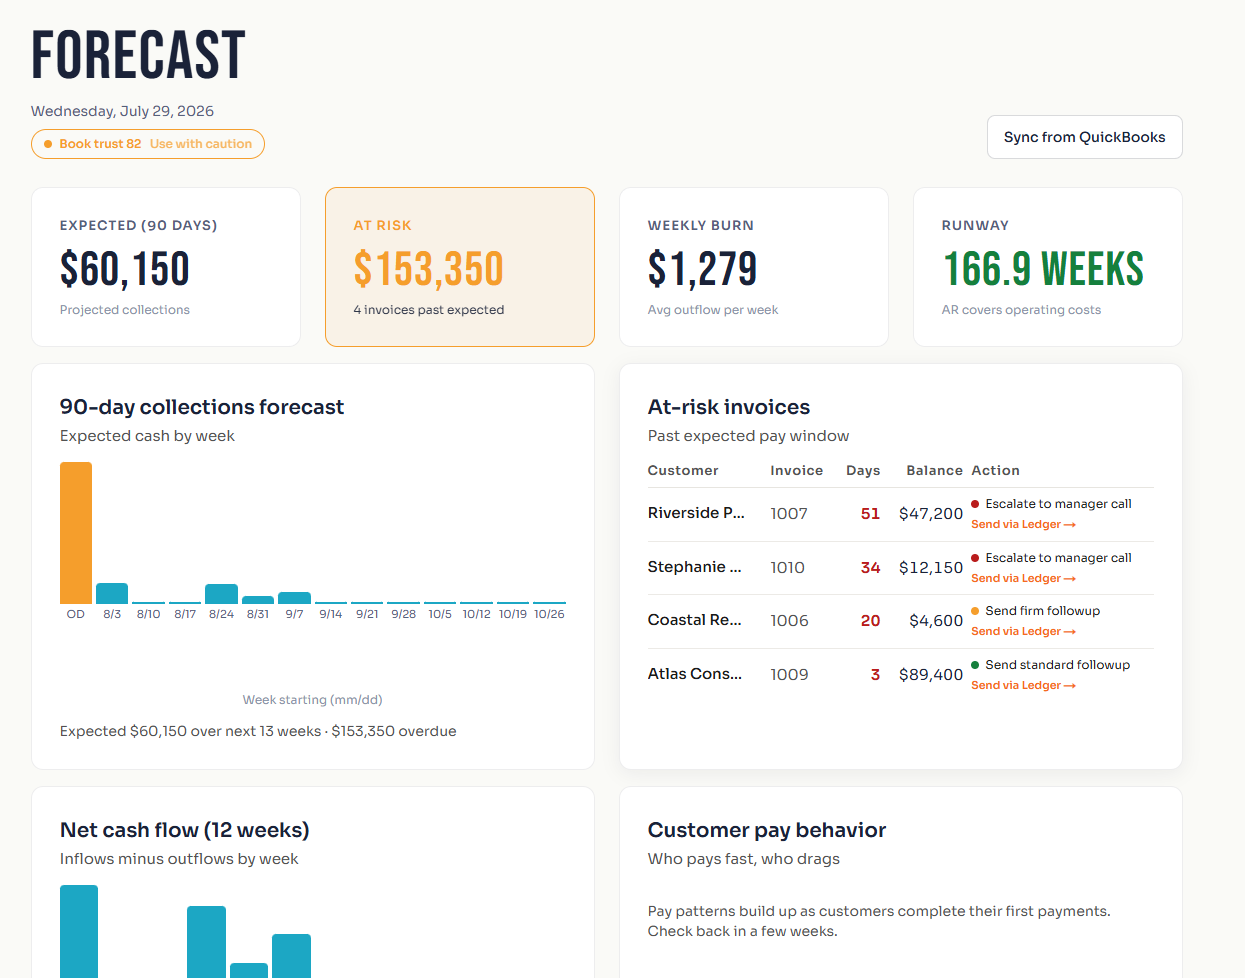Select first tall bar in Net cash flow chart
This screenshot has height=978, width=1245.
pos(79,931)
